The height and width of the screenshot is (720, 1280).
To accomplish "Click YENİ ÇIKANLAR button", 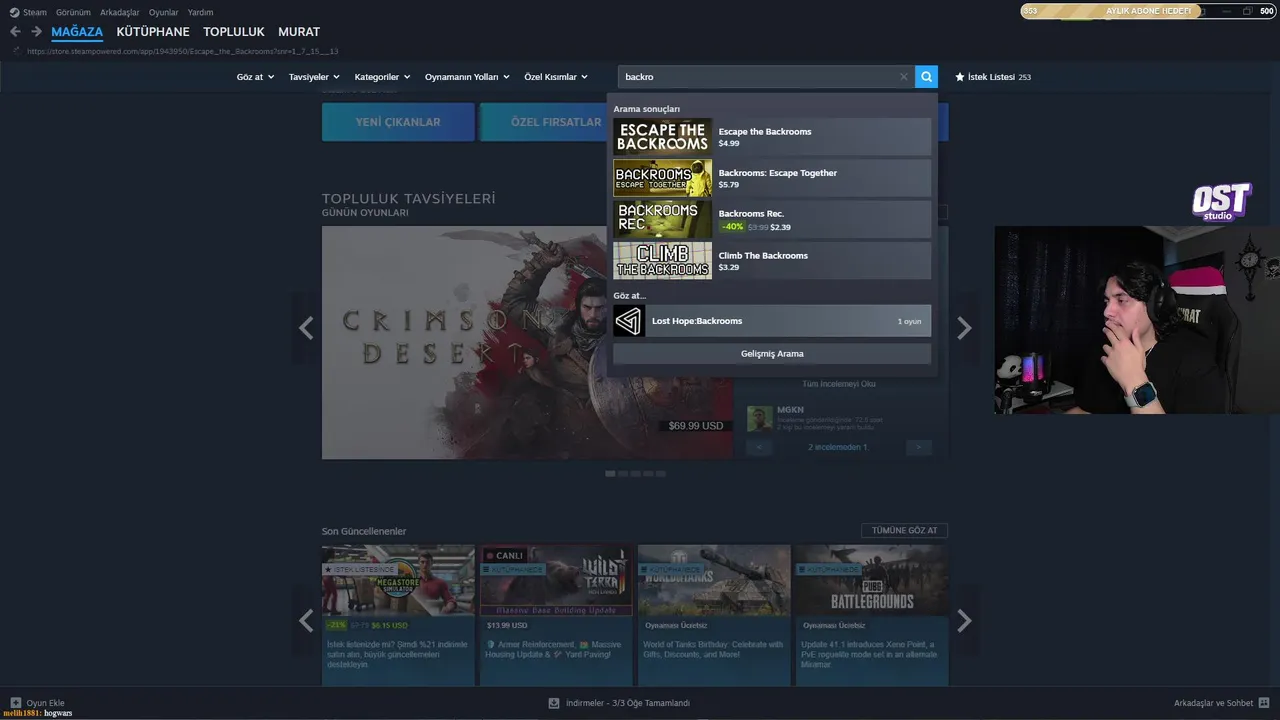I will [398, 122].
